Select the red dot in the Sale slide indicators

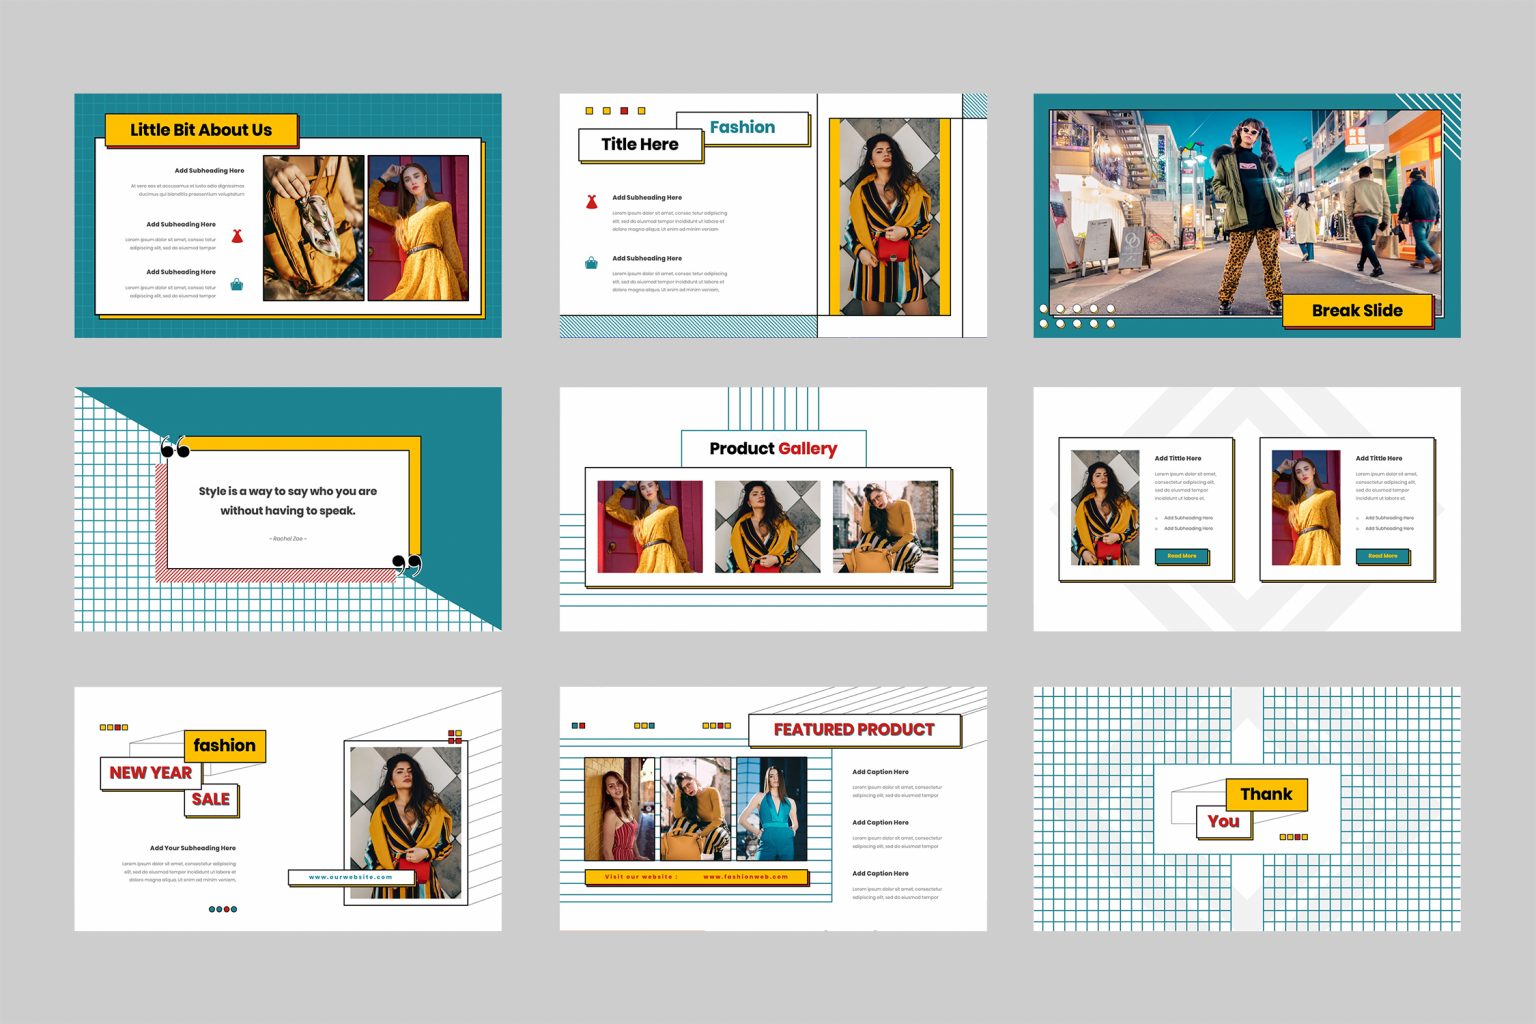227,909
